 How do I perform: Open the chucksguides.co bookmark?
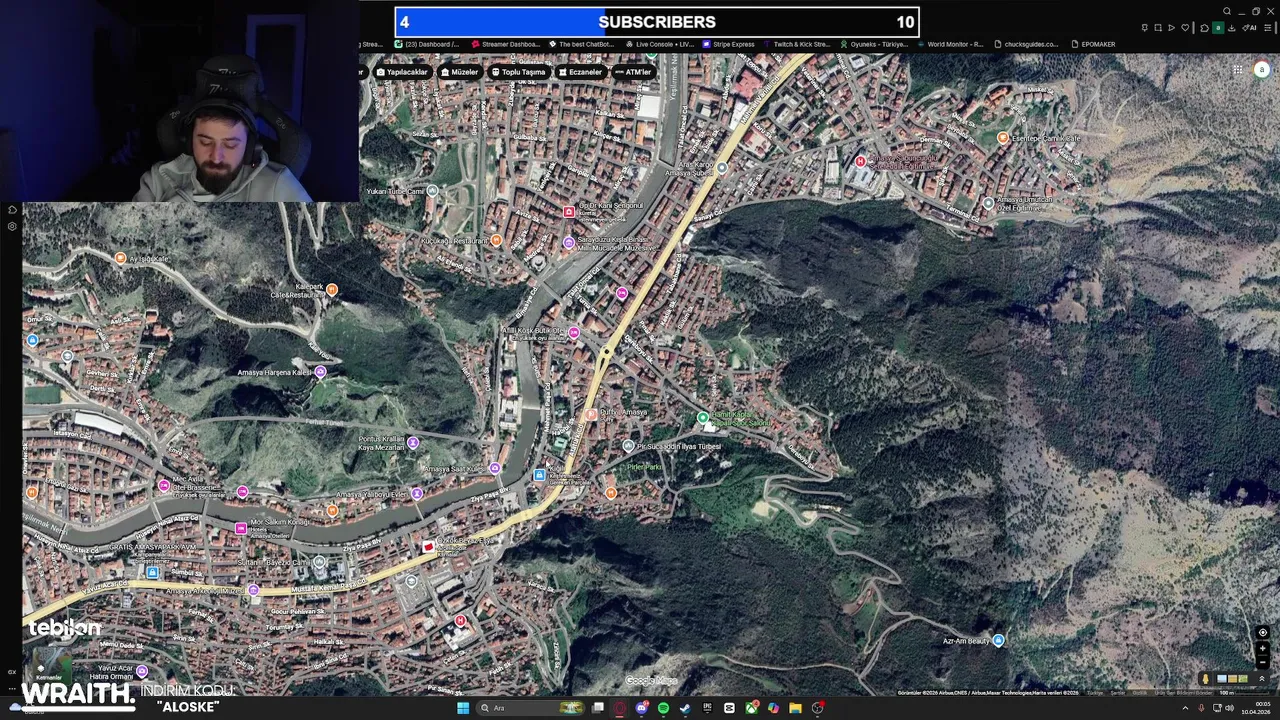[x=1026, y=44]
